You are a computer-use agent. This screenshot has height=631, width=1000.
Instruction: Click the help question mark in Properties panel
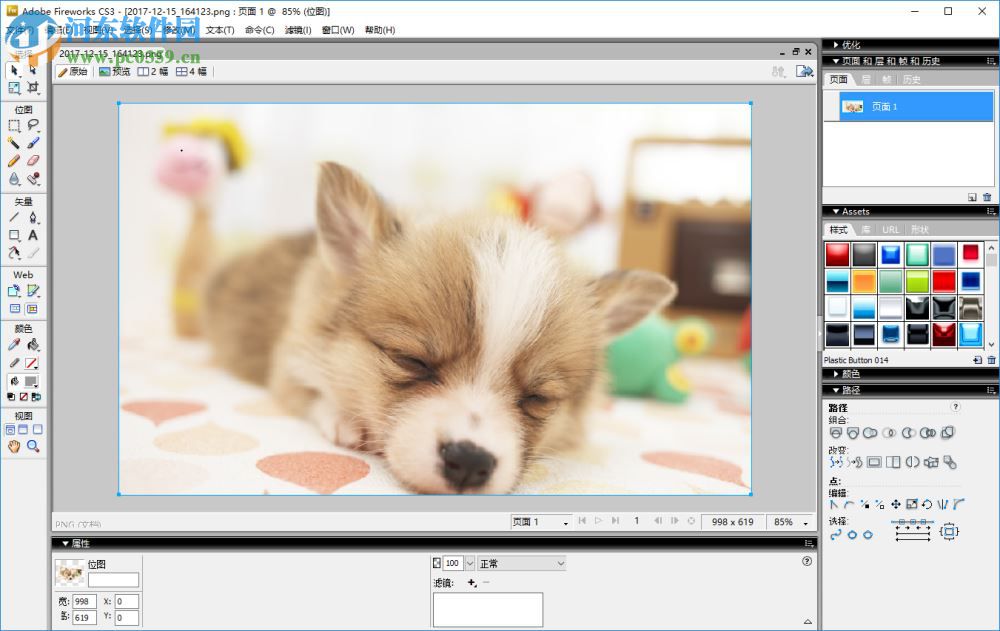pos(806,562)
